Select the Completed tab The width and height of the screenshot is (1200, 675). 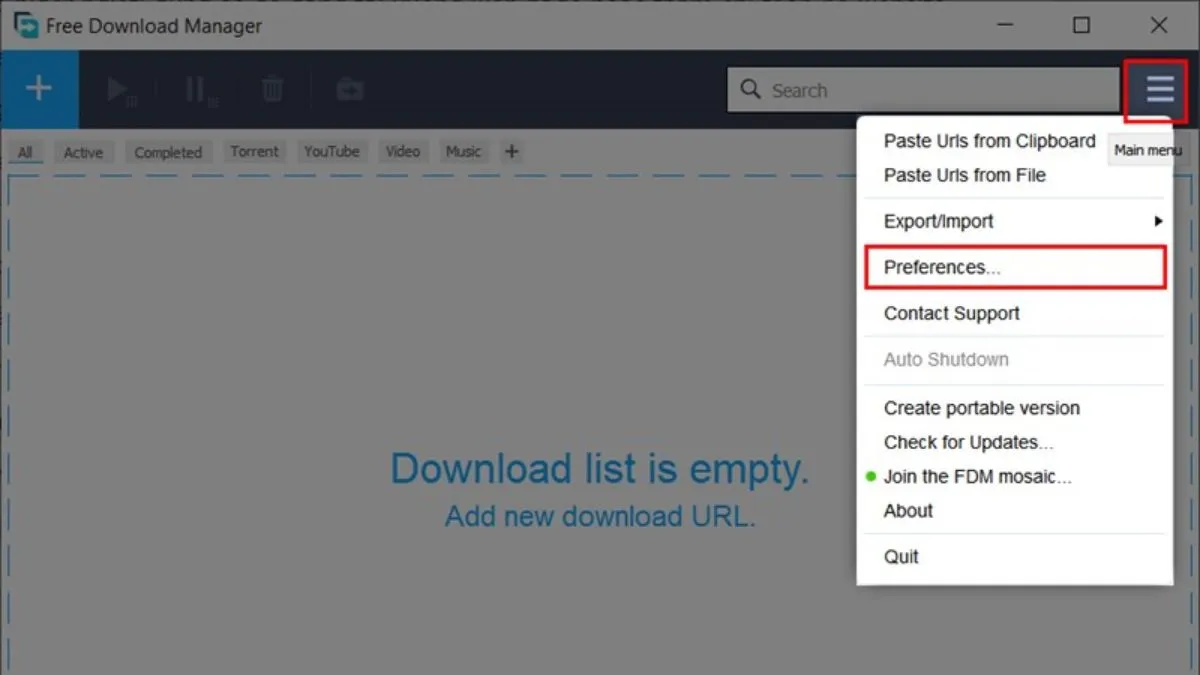click(x=168, y=151)
